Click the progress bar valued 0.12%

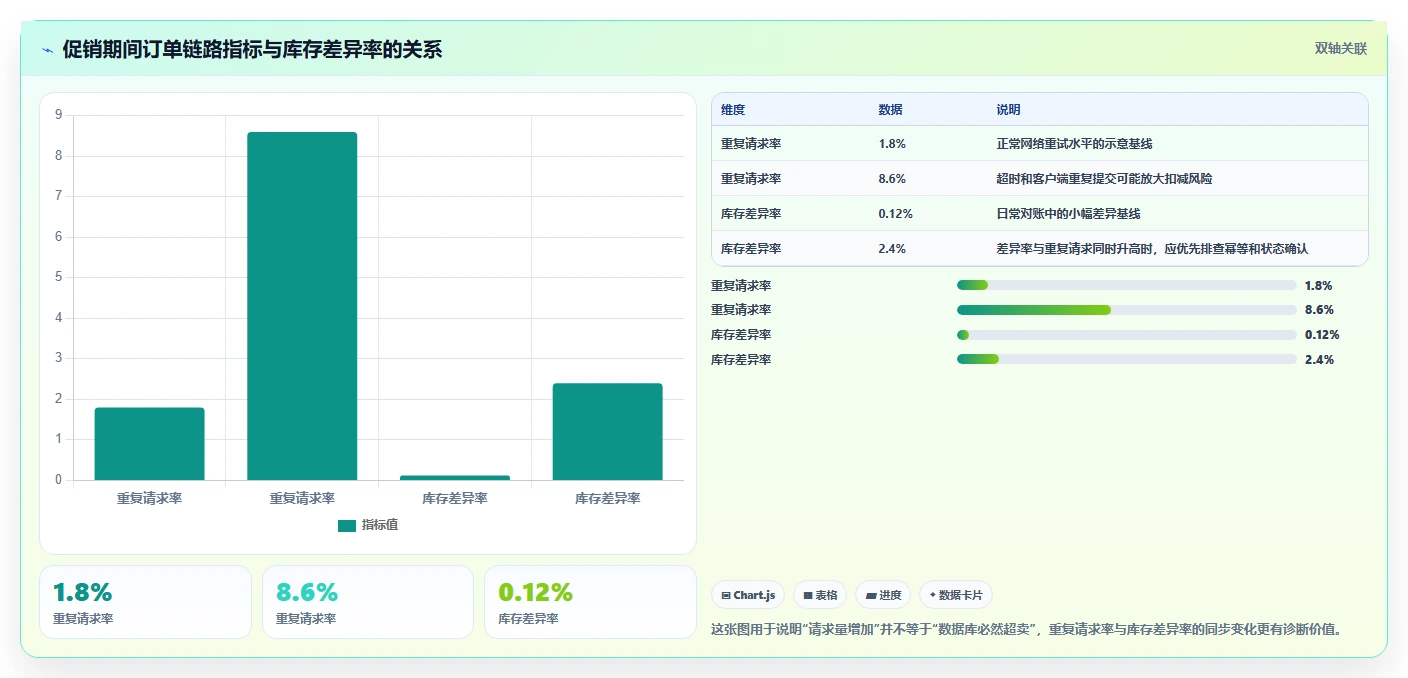click(x=1126, y=335)
